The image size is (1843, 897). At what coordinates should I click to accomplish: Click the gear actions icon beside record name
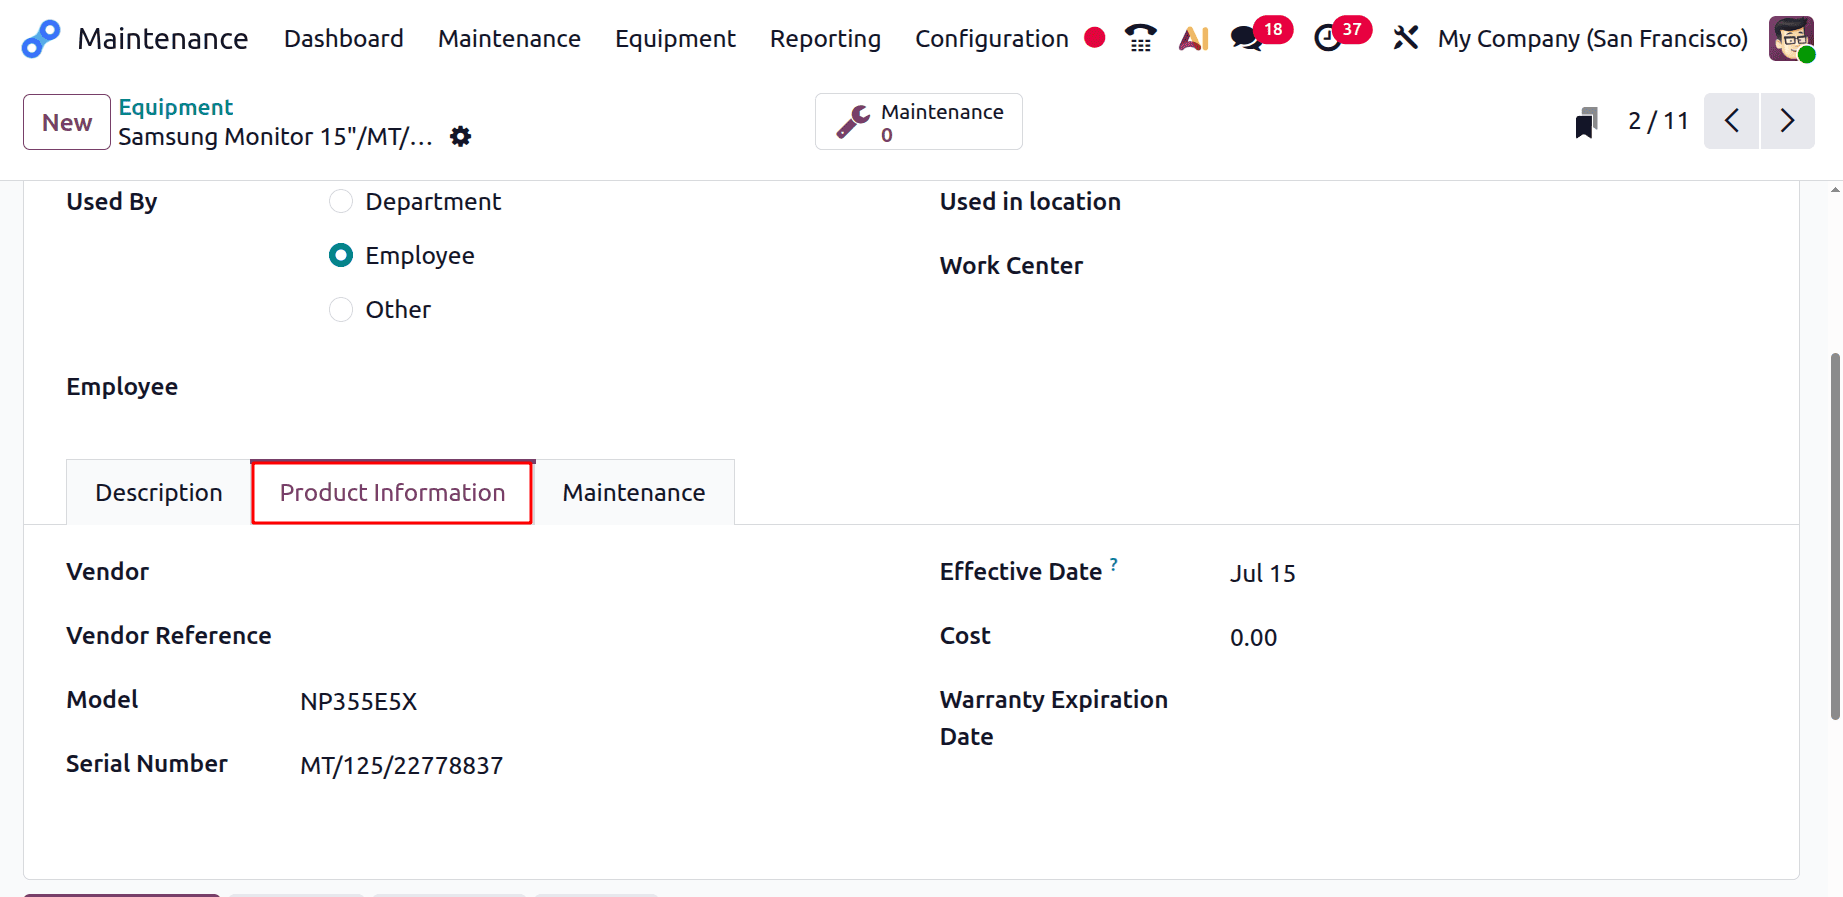coord(460,136)
